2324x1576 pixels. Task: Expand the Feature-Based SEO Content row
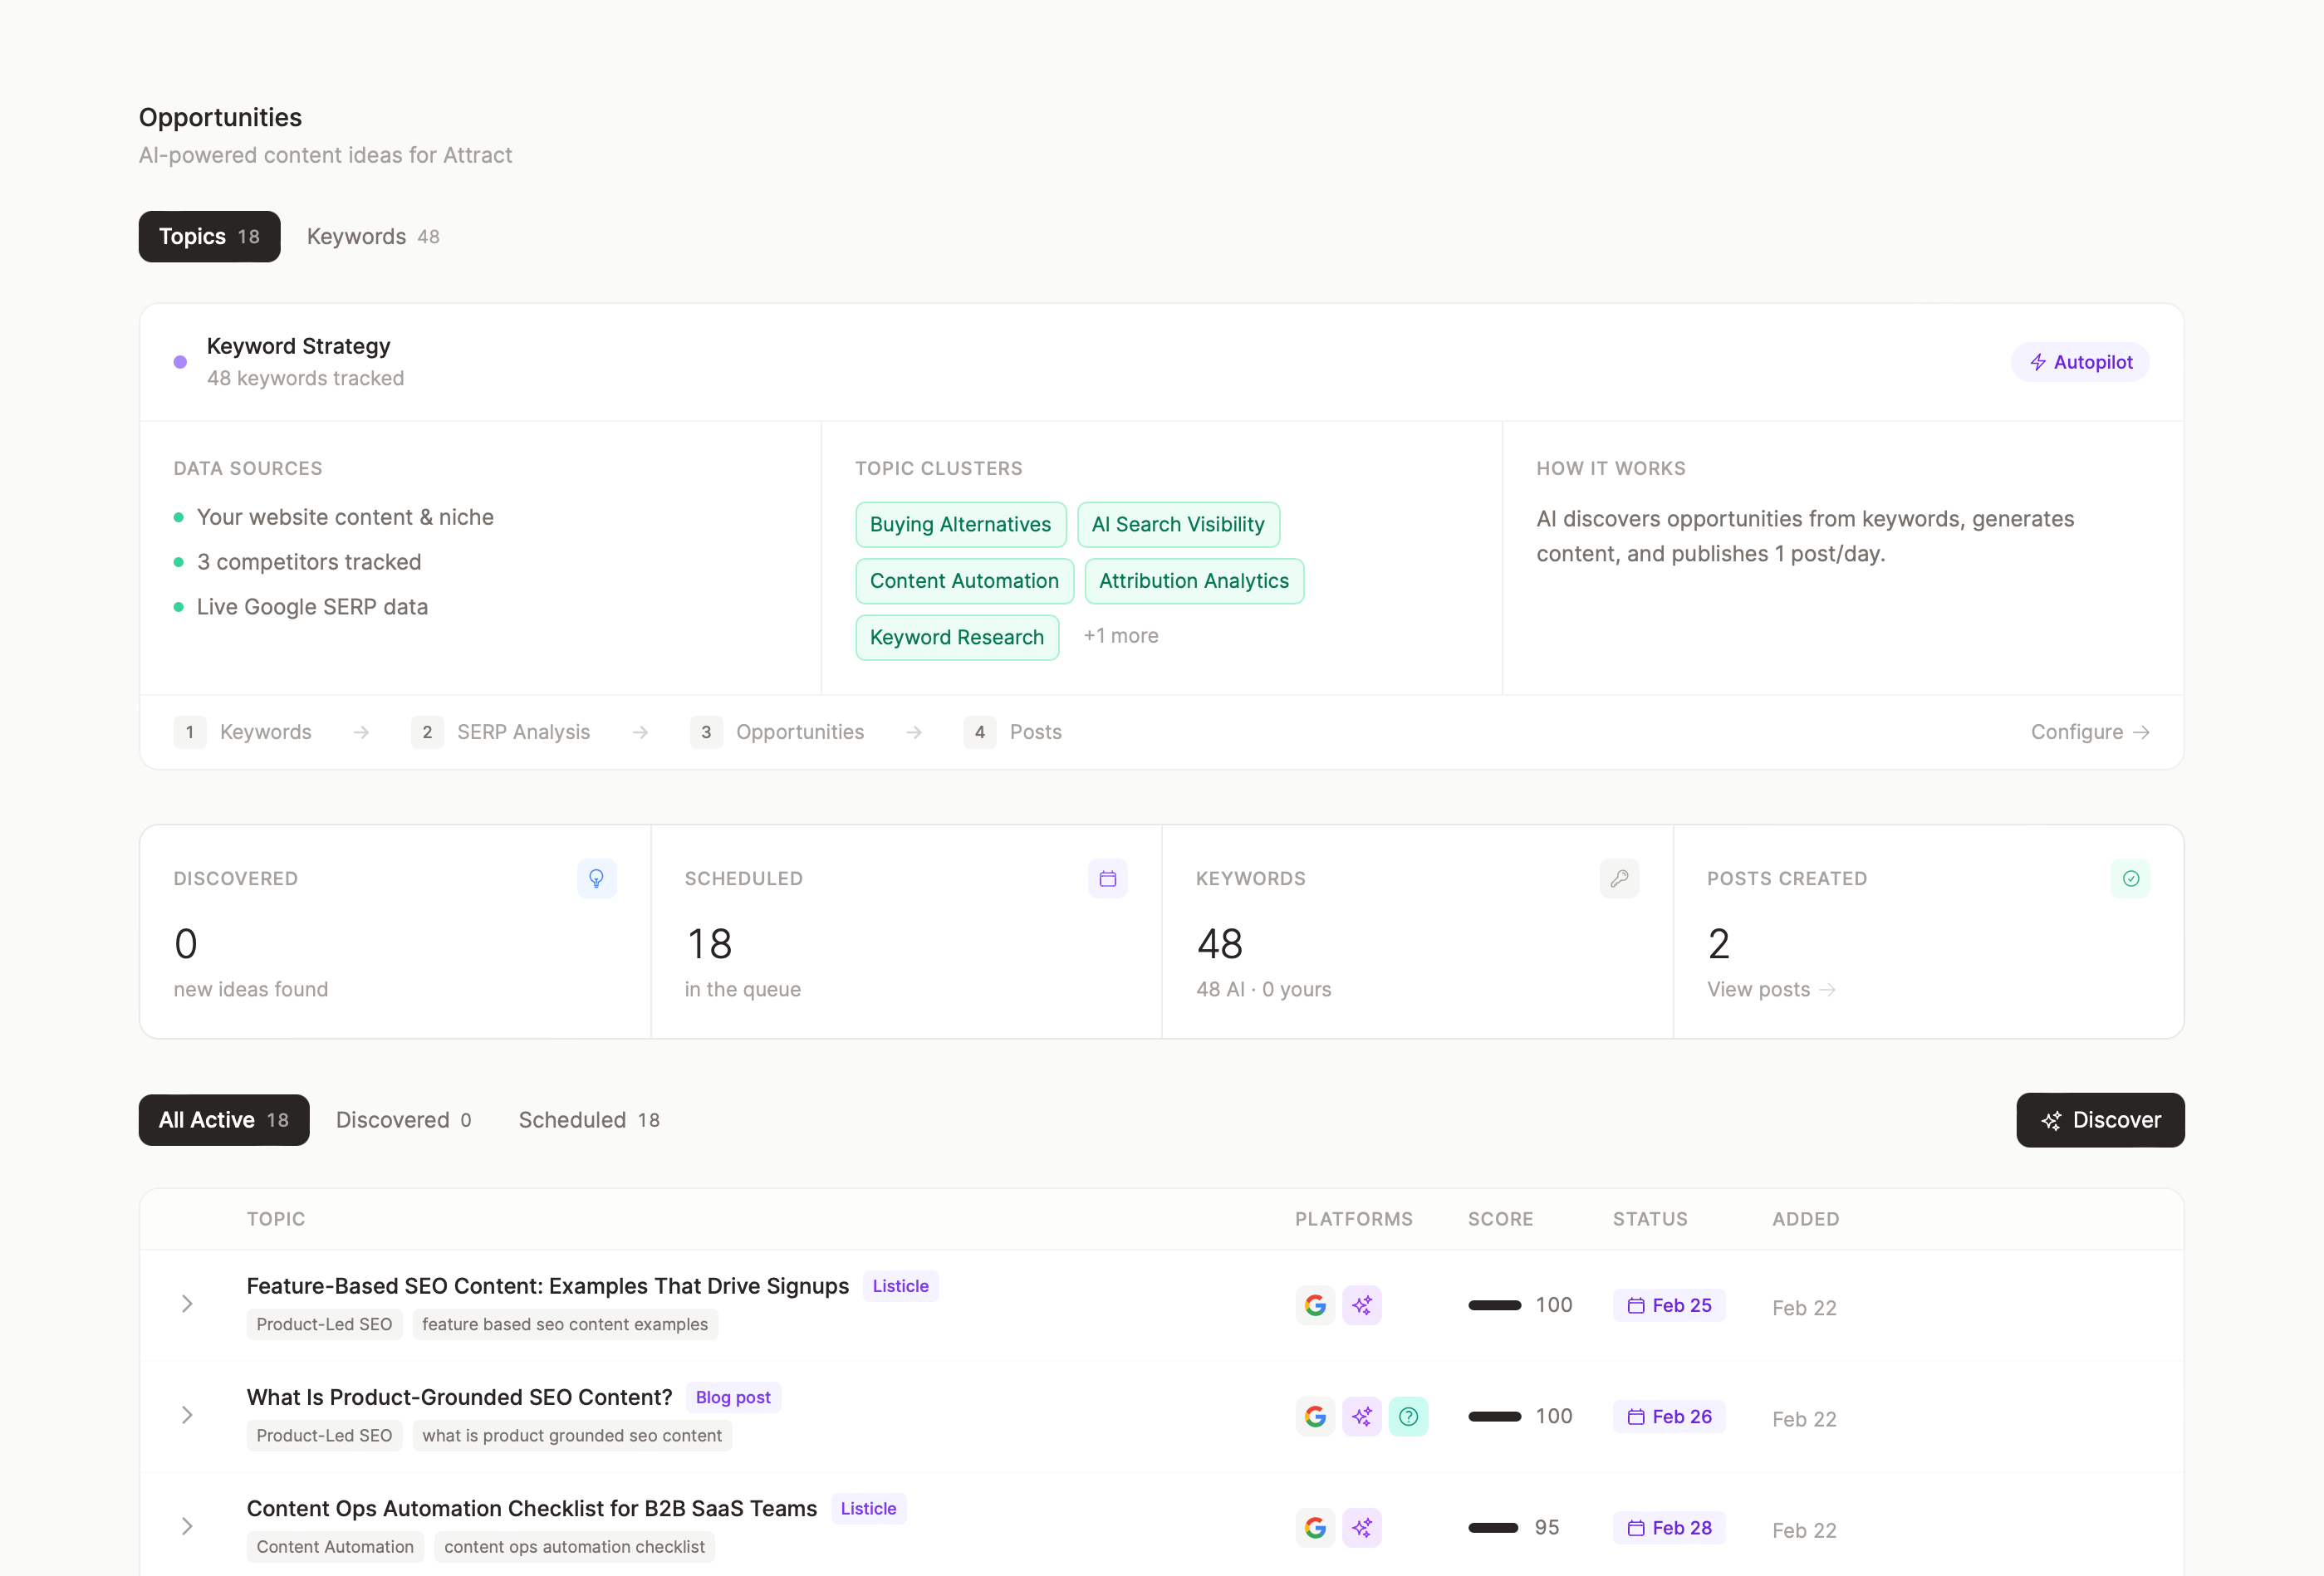point(187,1304)
